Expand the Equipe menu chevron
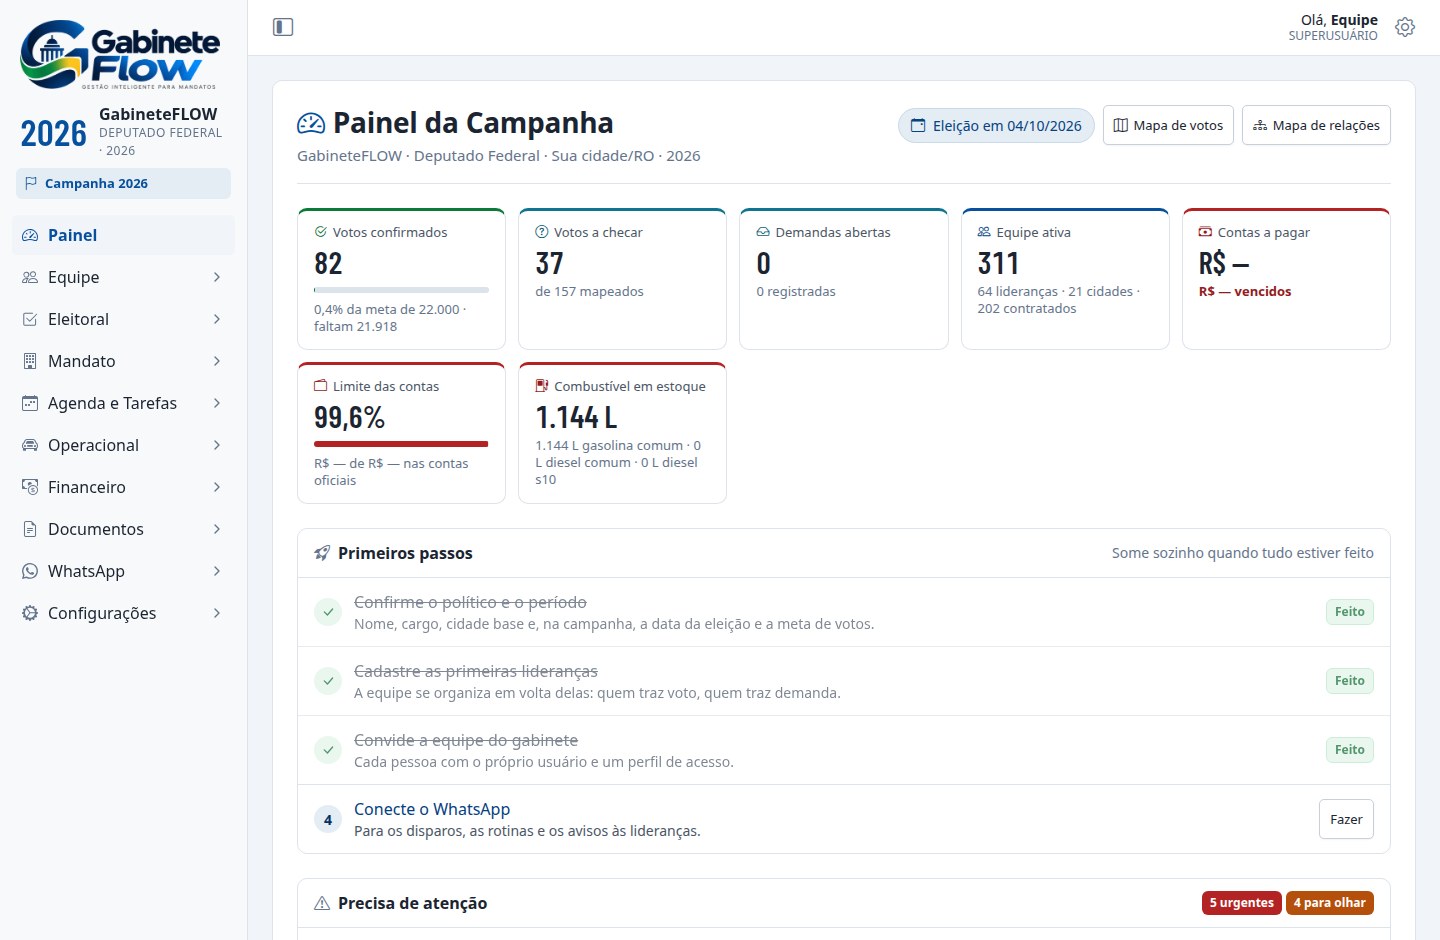This screenshot has height=940, width=1440. coord(217,277)
